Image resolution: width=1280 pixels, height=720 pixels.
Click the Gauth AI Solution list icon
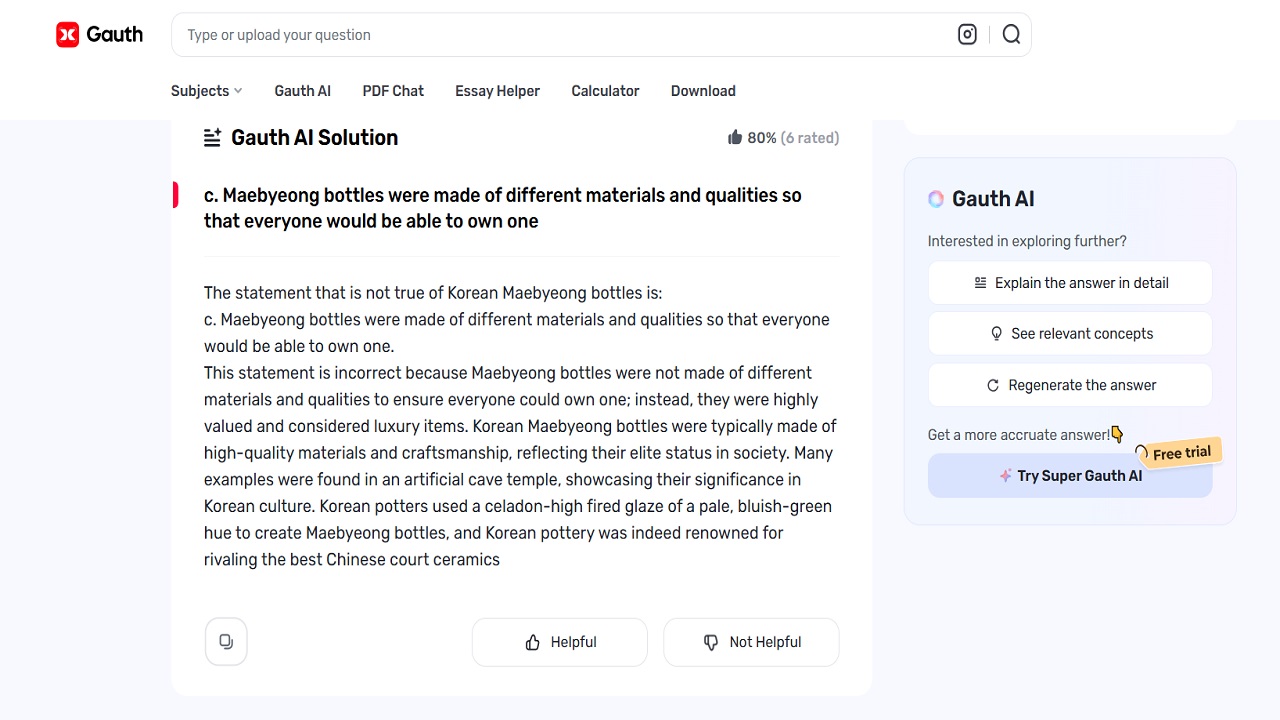pos(212,138)
